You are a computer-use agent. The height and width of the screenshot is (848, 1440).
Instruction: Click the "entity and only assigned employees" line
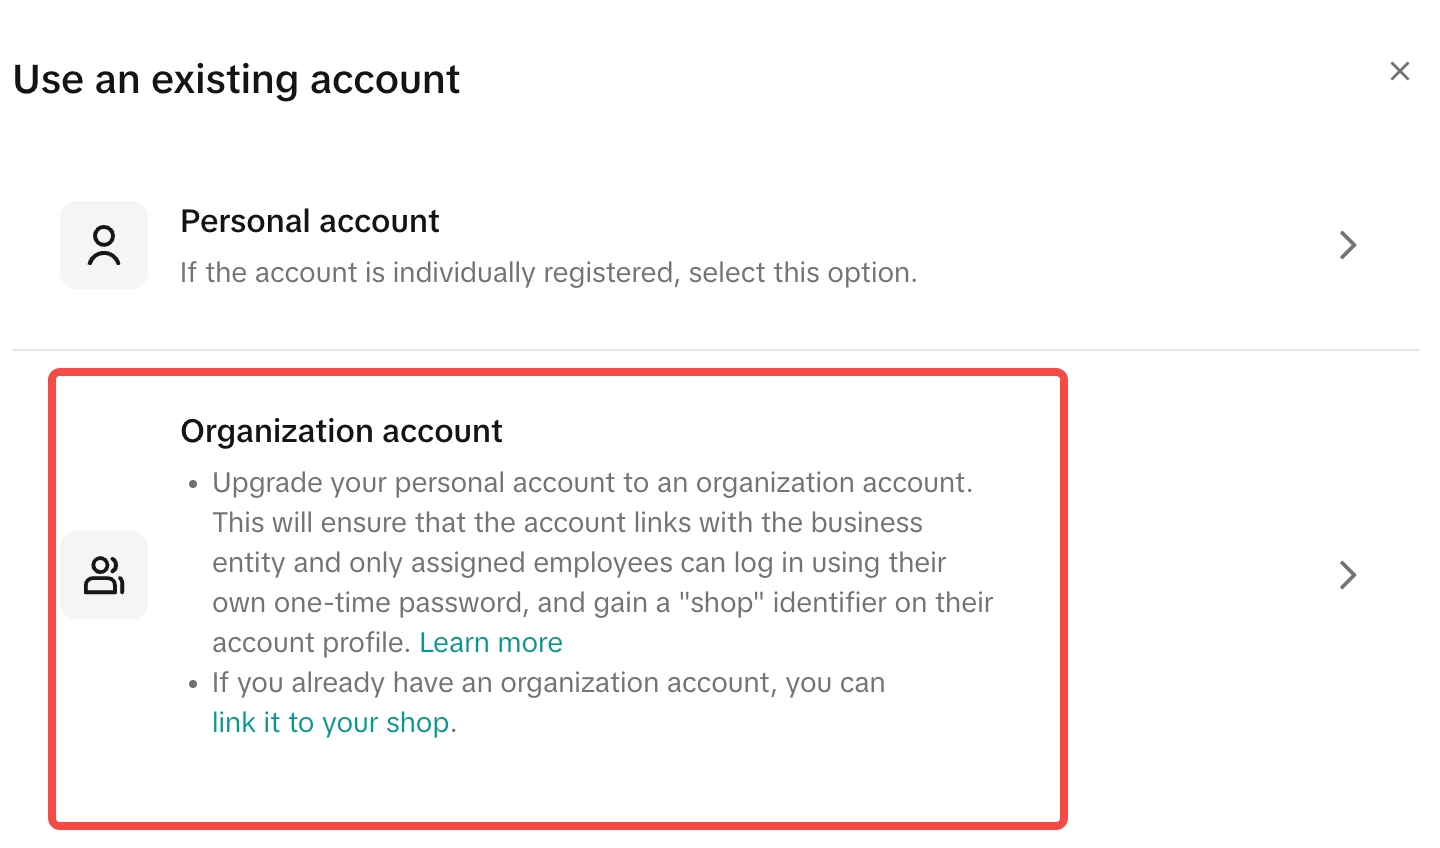tap(578, 563)
